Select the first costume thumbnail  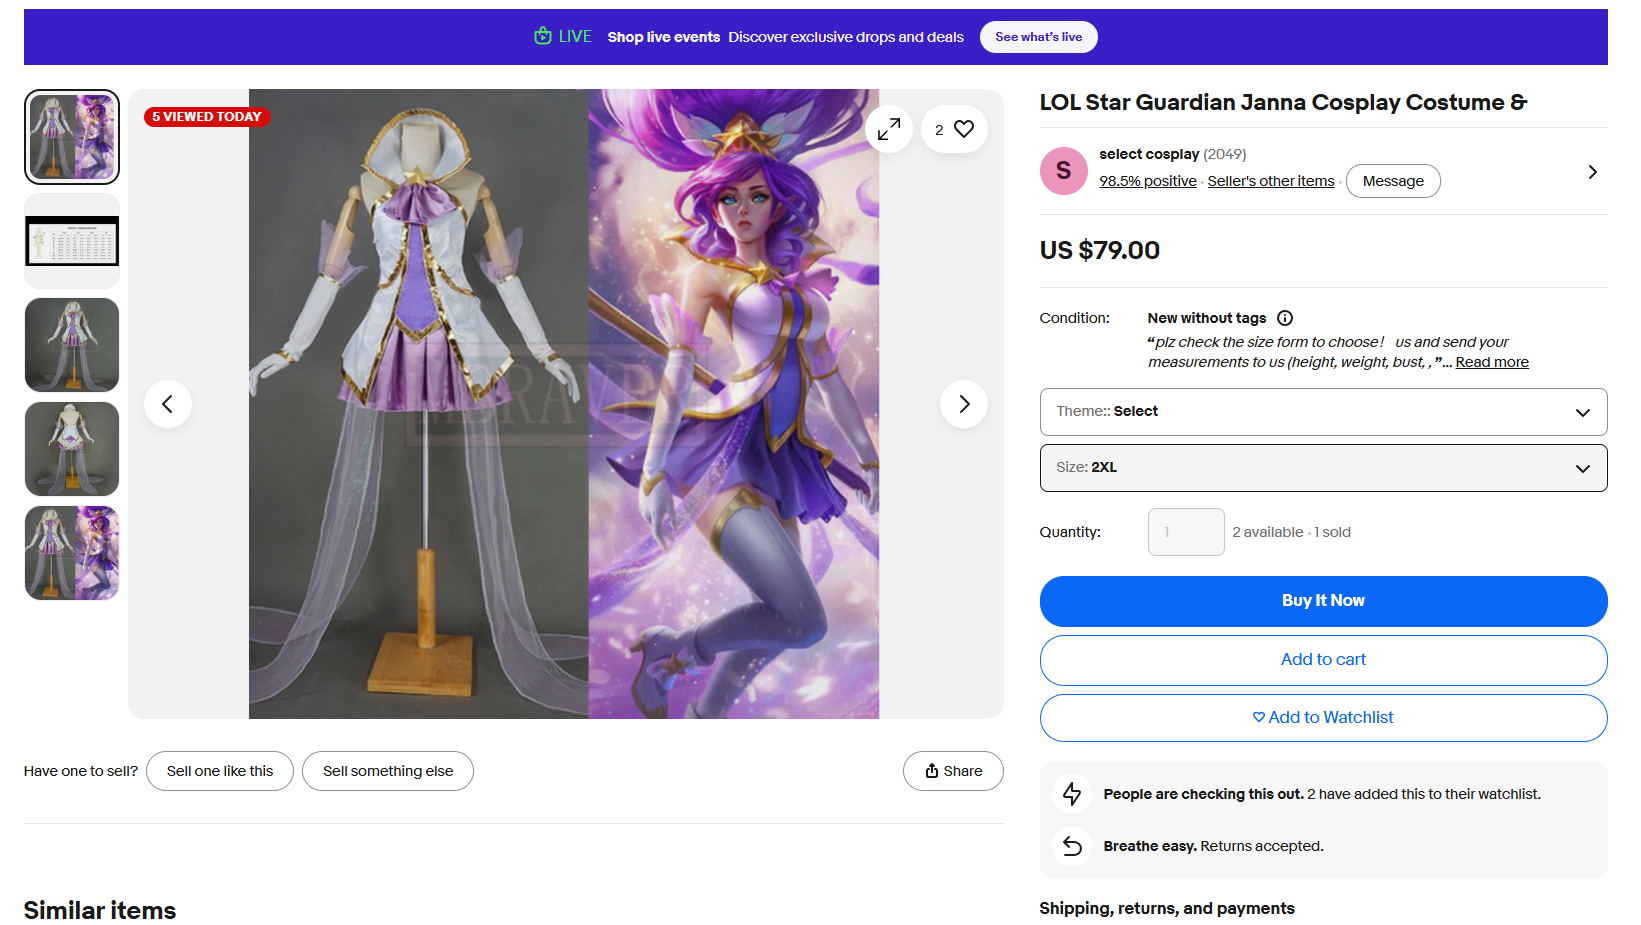(x=72, y=137)
